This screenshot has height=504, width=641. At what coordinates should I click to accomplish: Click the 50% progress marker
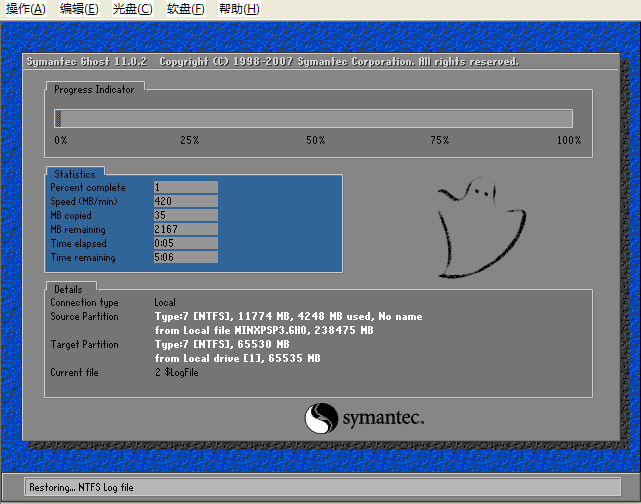coord(316,140)
